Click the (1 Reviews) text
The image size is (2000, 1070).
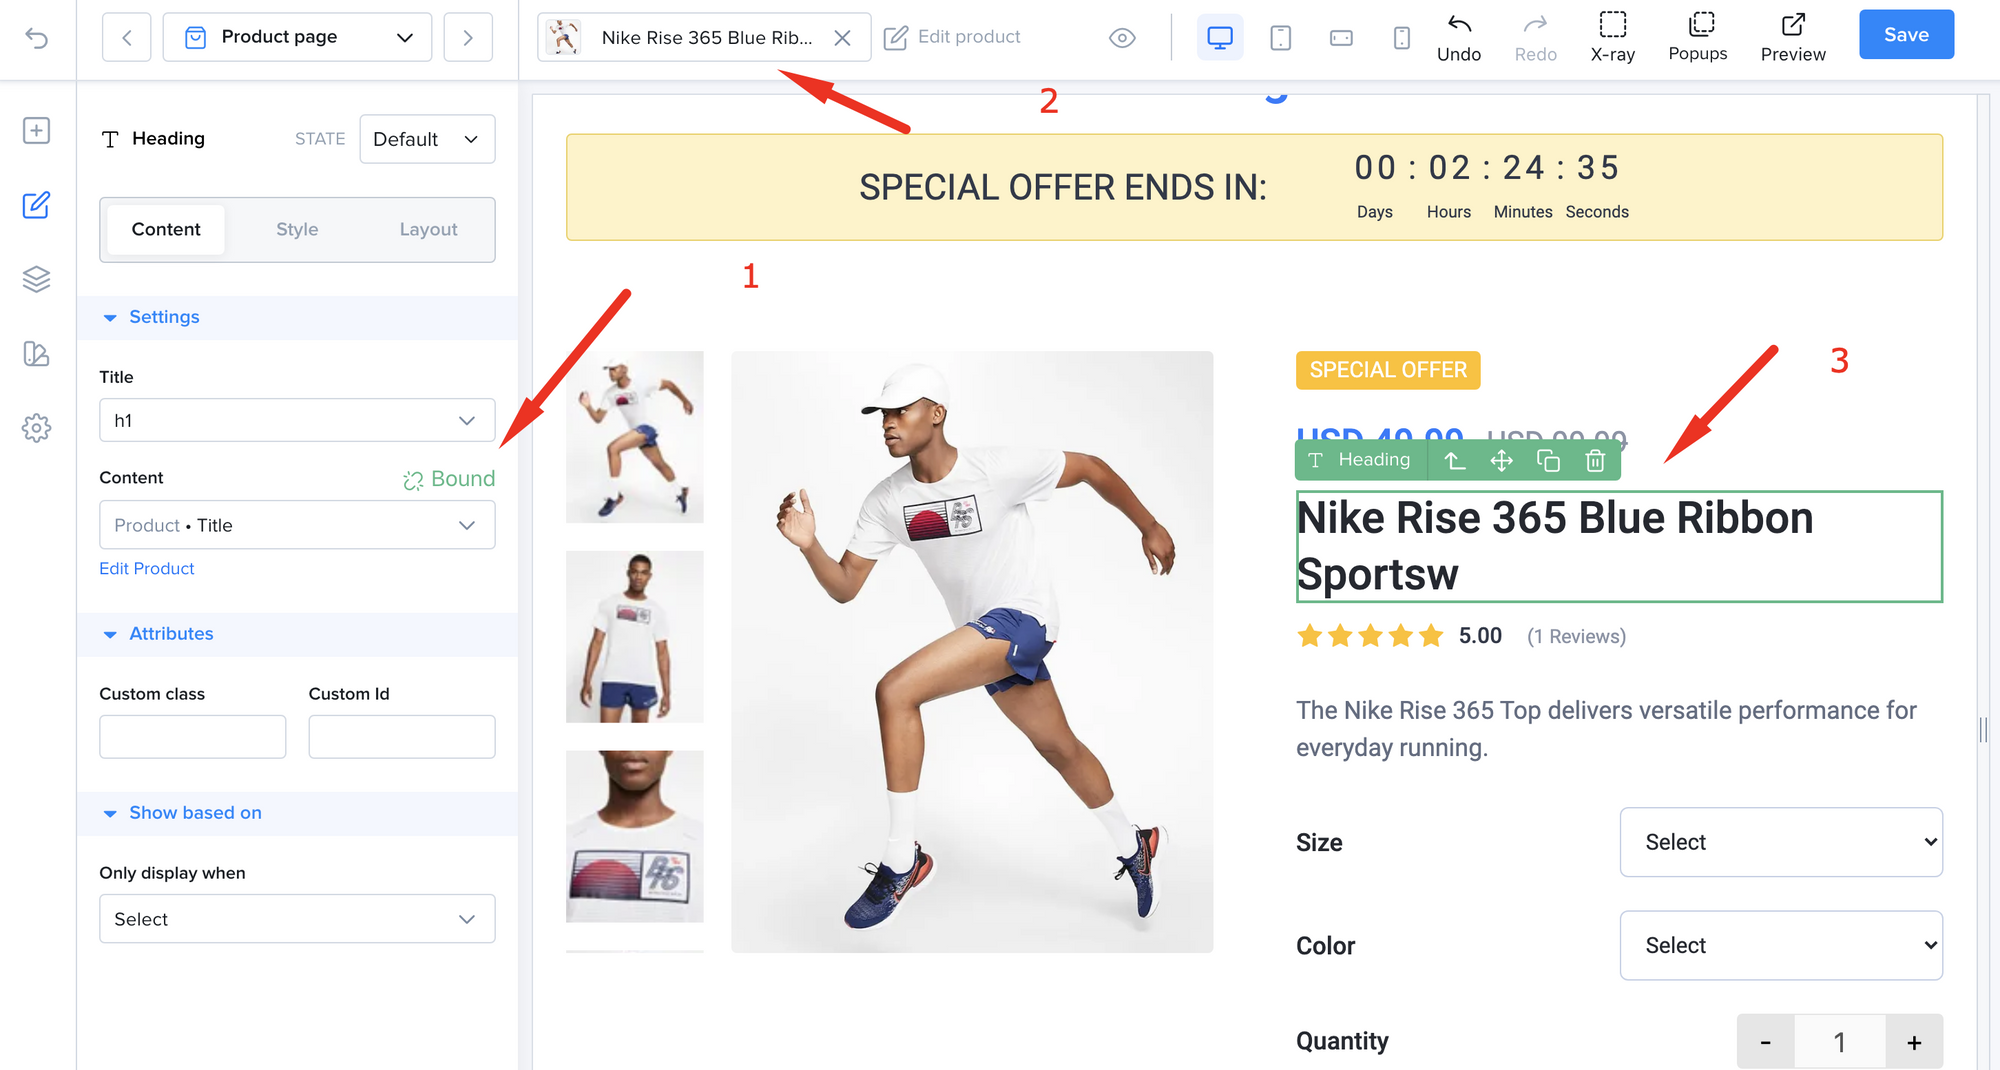[x=1576, y=637]
